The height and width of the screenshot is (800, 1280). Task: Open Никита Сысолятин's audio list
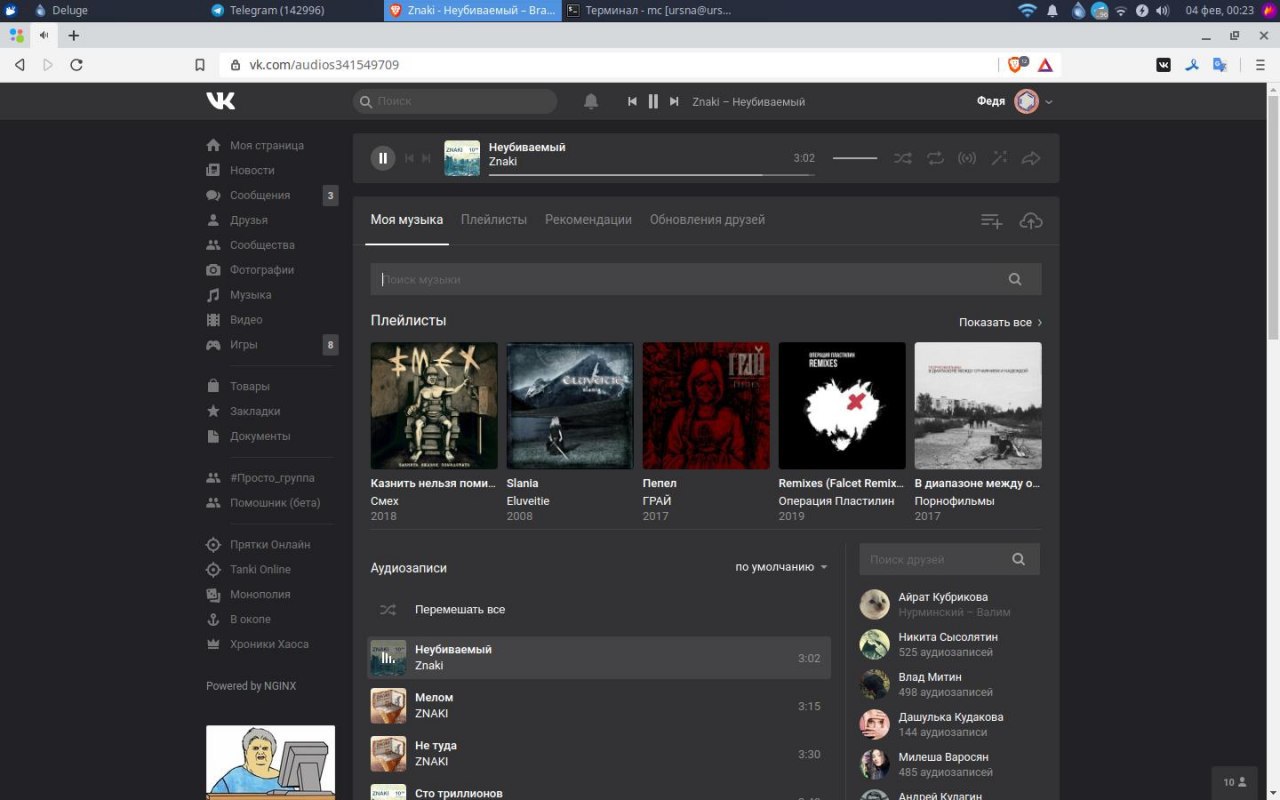[x=948, y=637]
